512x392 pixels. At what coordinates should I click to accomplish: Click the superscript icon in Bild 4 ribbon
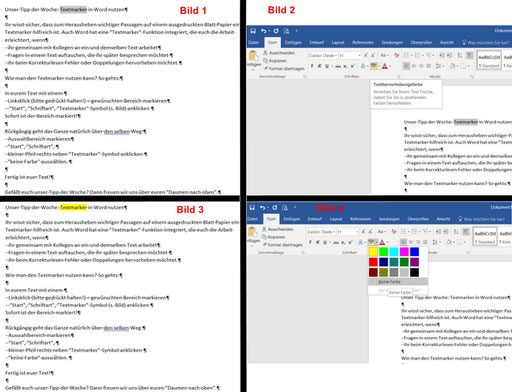pyautogui.click(x=351, y=242)
